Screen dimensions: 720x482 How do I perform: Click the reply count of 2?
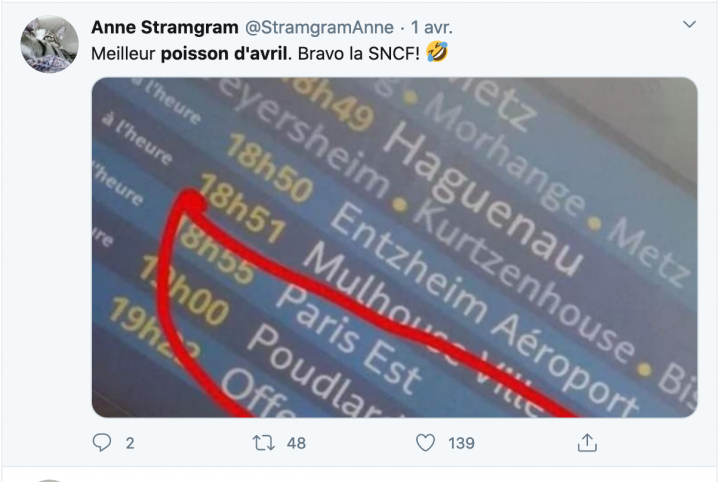(130, 443)
